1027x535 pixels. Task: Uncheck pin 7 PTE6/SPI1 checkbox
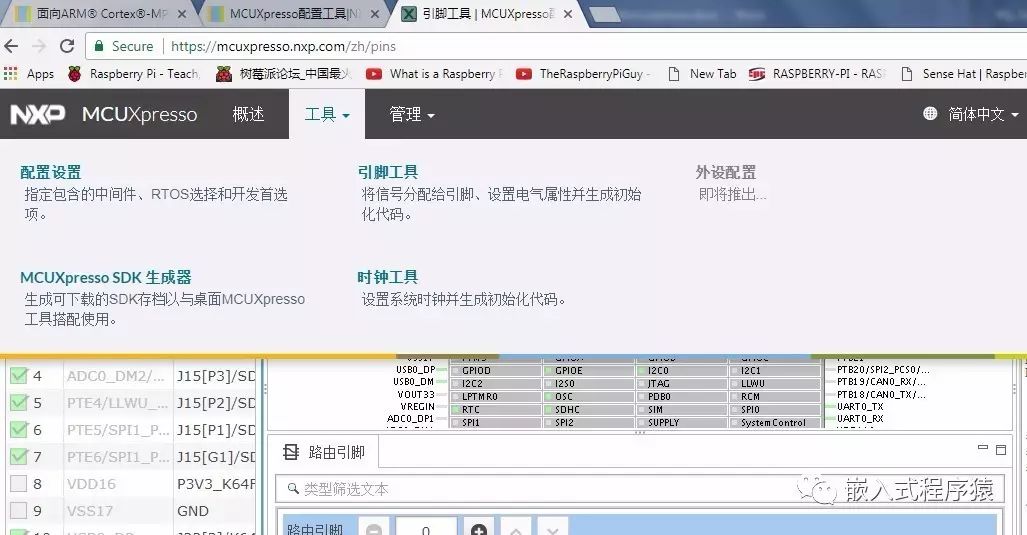pyautogui.click(x=19, y=456)
